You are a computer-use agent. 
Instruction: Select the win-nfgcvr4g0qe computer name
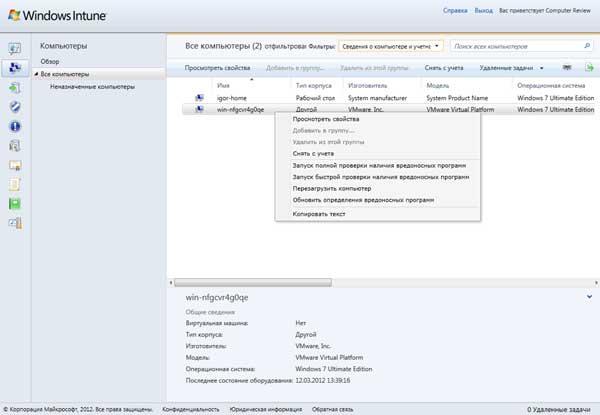click(240, 109)
